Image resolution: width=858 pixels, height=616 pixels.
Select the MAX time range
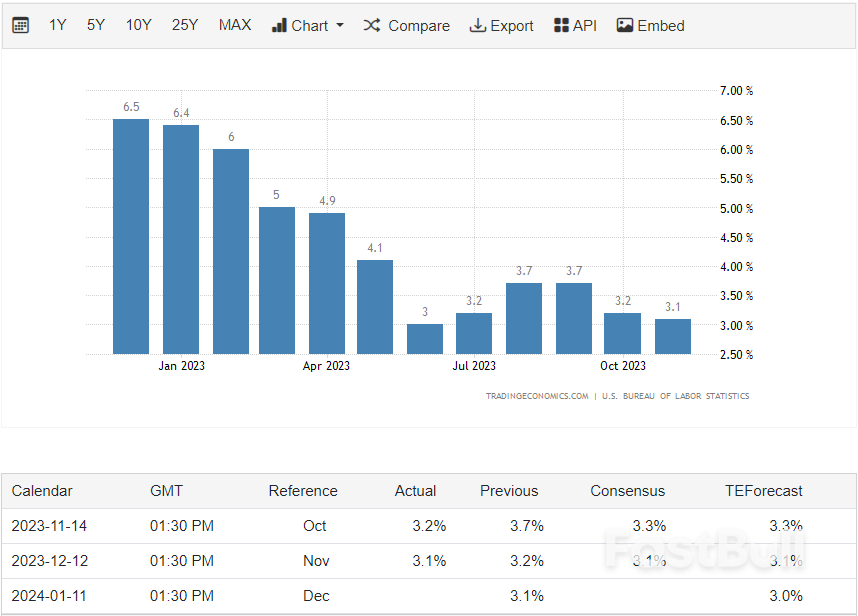(235, 25)
